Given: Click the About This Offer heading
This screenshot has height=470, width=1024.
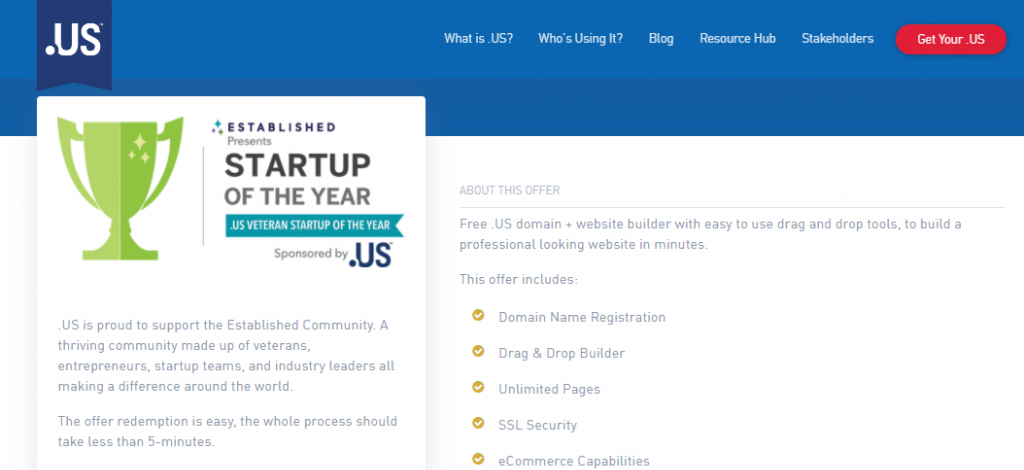Looking at the screenshot, I should pyautogui.click(x=509, y=191).
